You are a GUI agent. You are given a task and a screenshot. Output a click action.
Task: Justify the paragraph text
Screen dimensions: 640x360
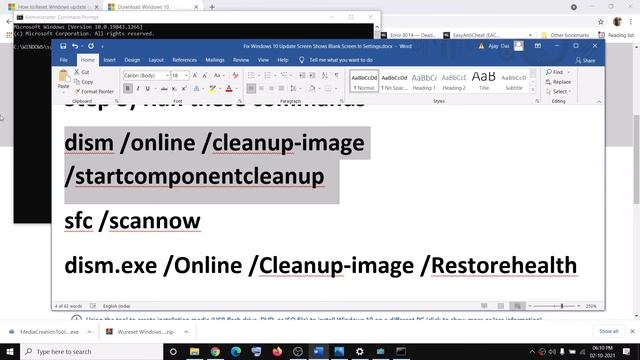click(x=281, y=89)
